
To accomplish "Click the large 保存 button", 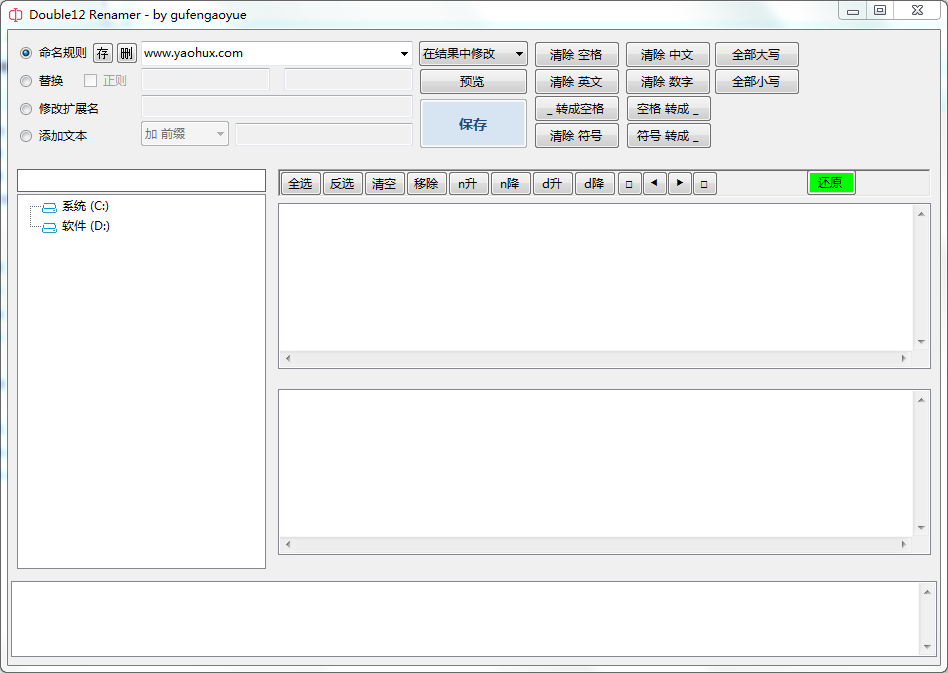I will point(473,124).
